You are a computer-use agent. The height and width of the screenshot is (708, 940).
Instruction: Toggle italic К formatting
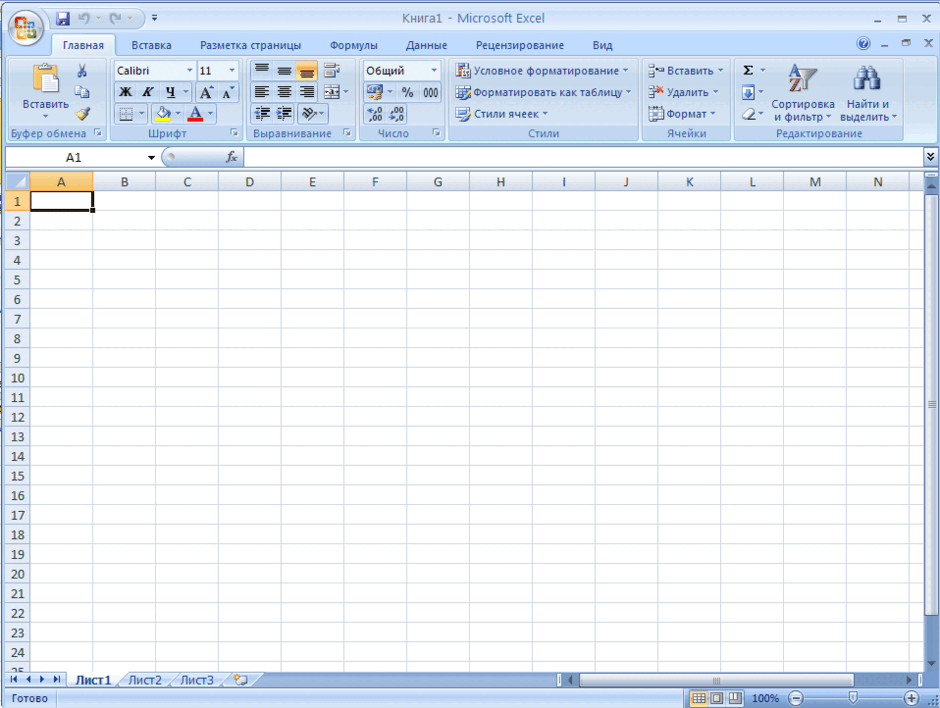147,92
